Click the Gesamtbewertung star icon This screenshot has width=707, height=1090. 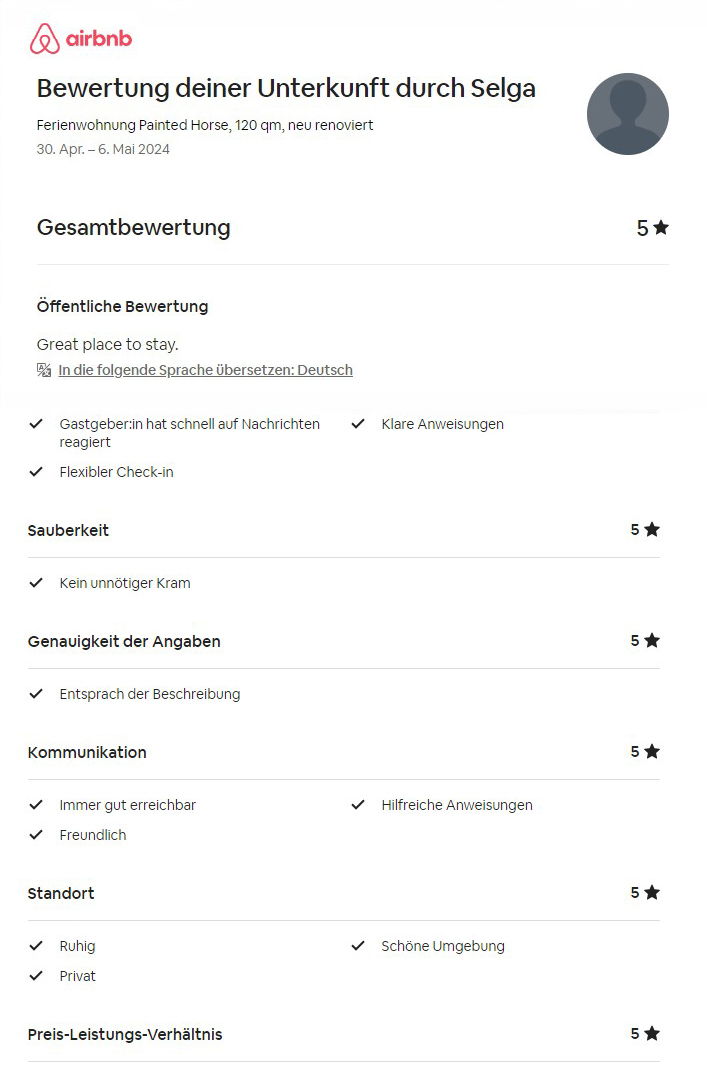(661, 227)
